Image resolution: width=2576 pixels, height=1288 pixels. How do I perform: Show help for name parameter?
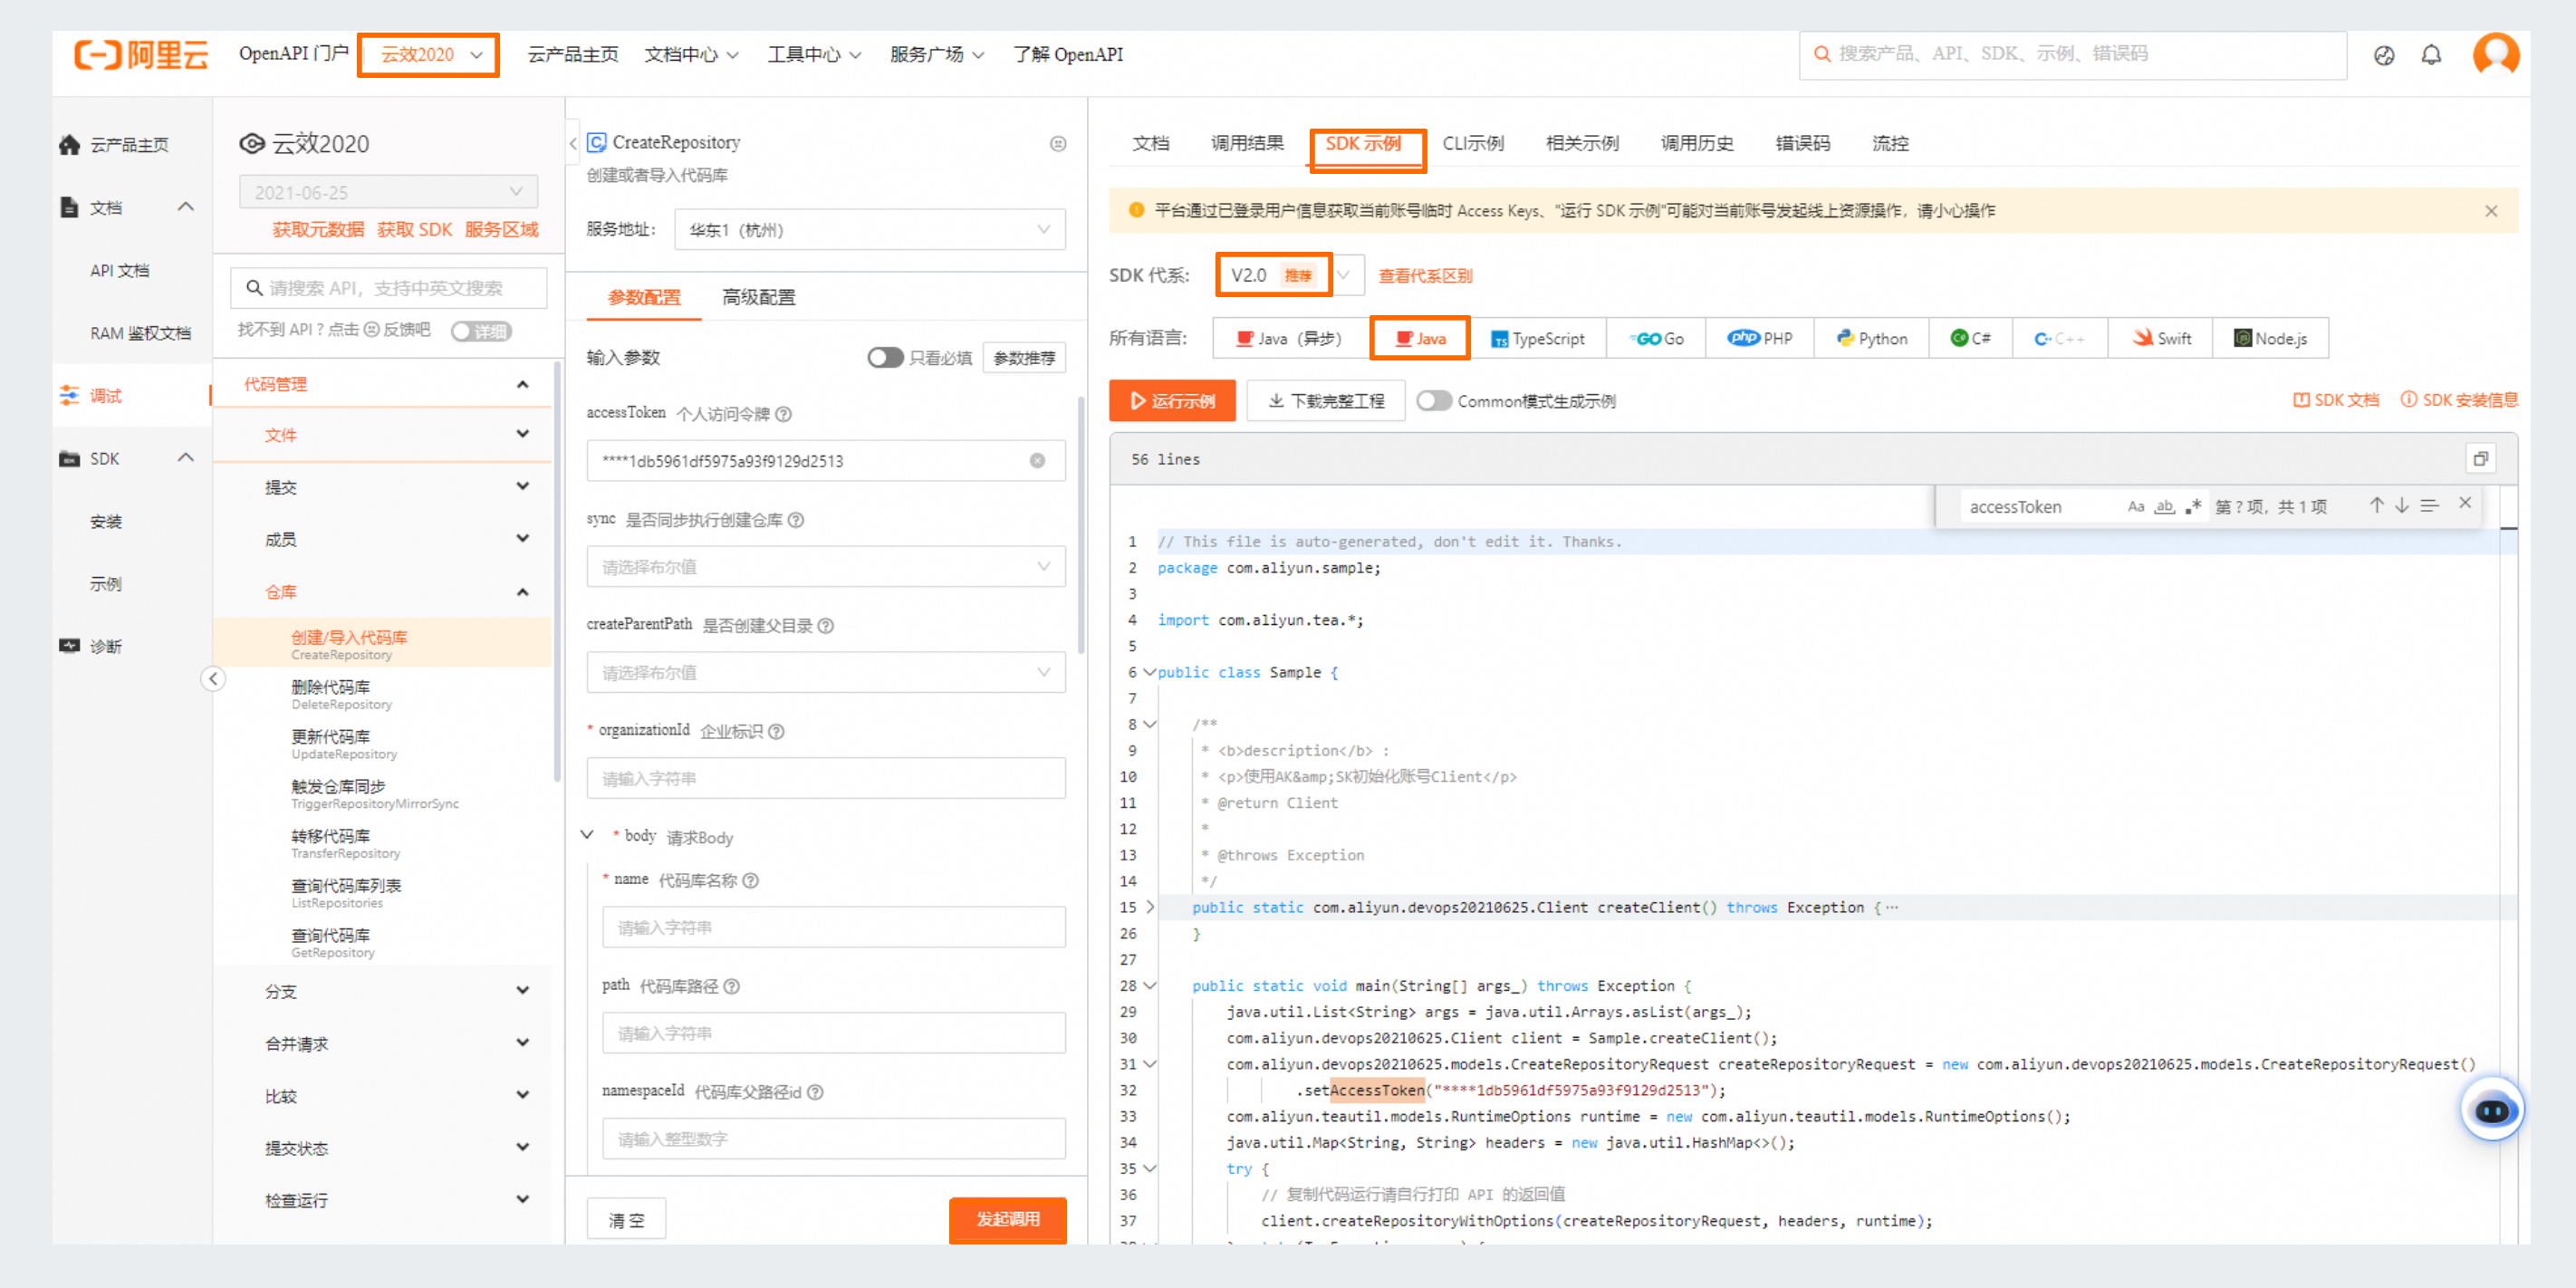click(751, 881)
